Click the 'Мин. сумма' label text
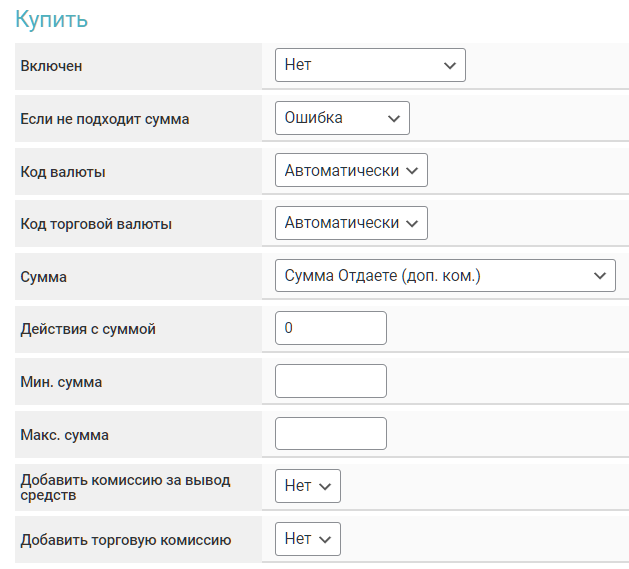This screenshot has height=569, width=629. pos(61,382)
